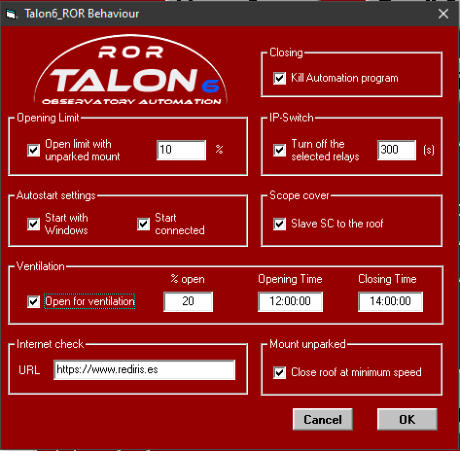Screen dimensions: 460x451
Task: Click the Cancel button
Action: pos(323,419)
